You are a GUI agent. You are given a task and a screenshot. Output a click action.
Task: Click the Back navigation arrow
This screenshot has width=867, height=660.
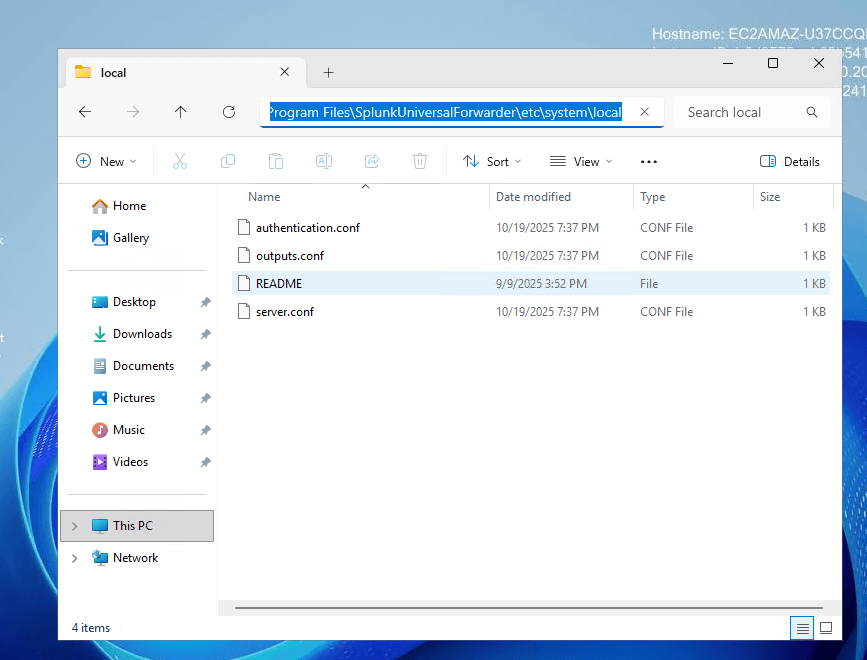(x=85, y=112)
